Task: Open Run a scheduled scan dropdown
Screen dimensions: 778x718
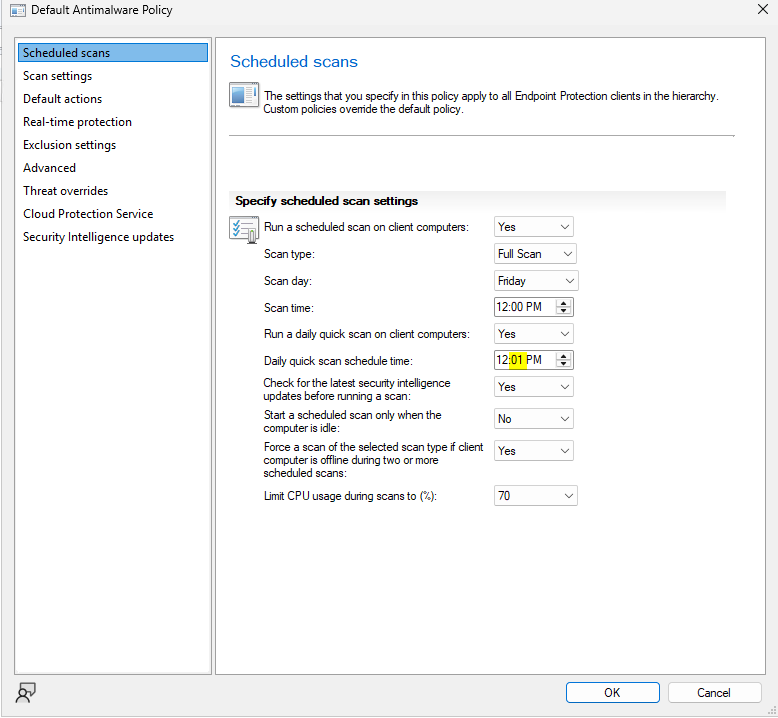Action: (x=533, y=227)
